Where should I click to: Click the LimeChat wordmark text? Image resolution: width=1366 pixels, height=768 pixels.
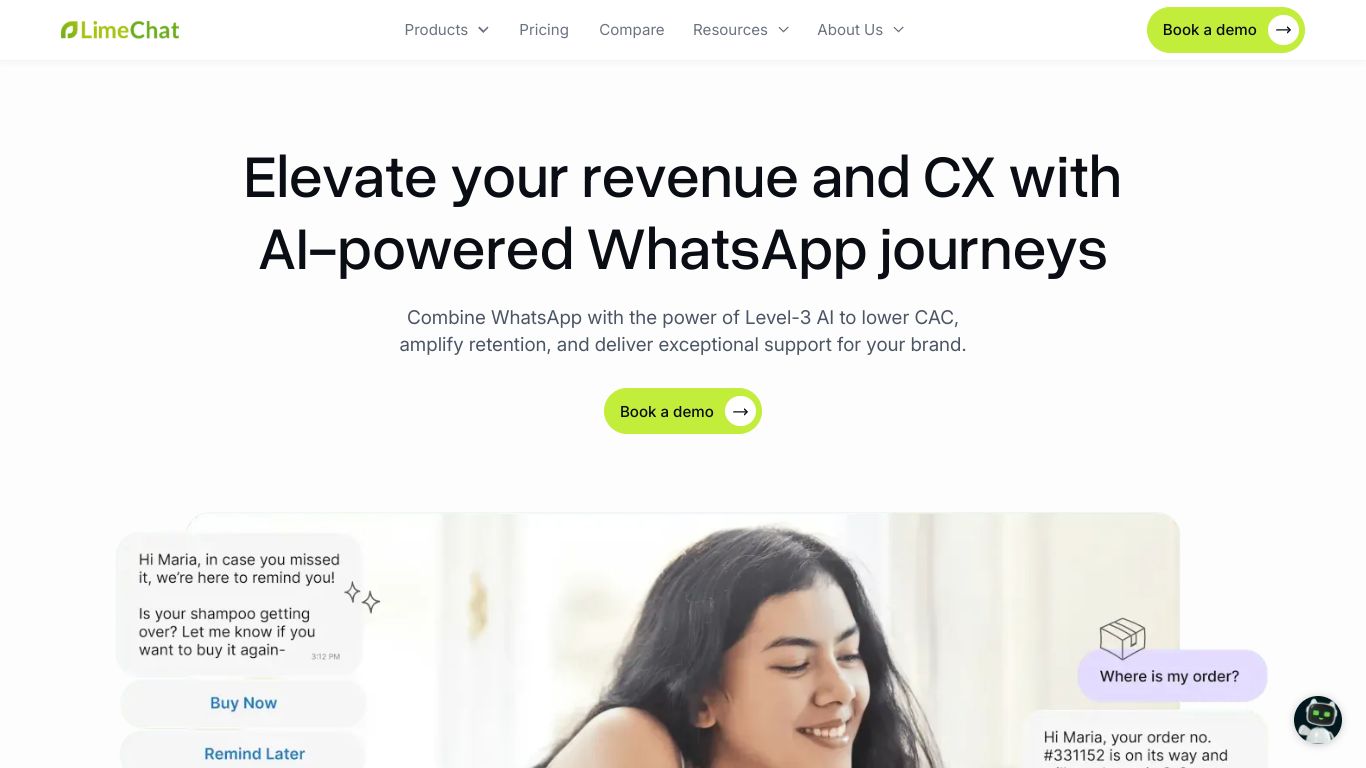(130, 30)
